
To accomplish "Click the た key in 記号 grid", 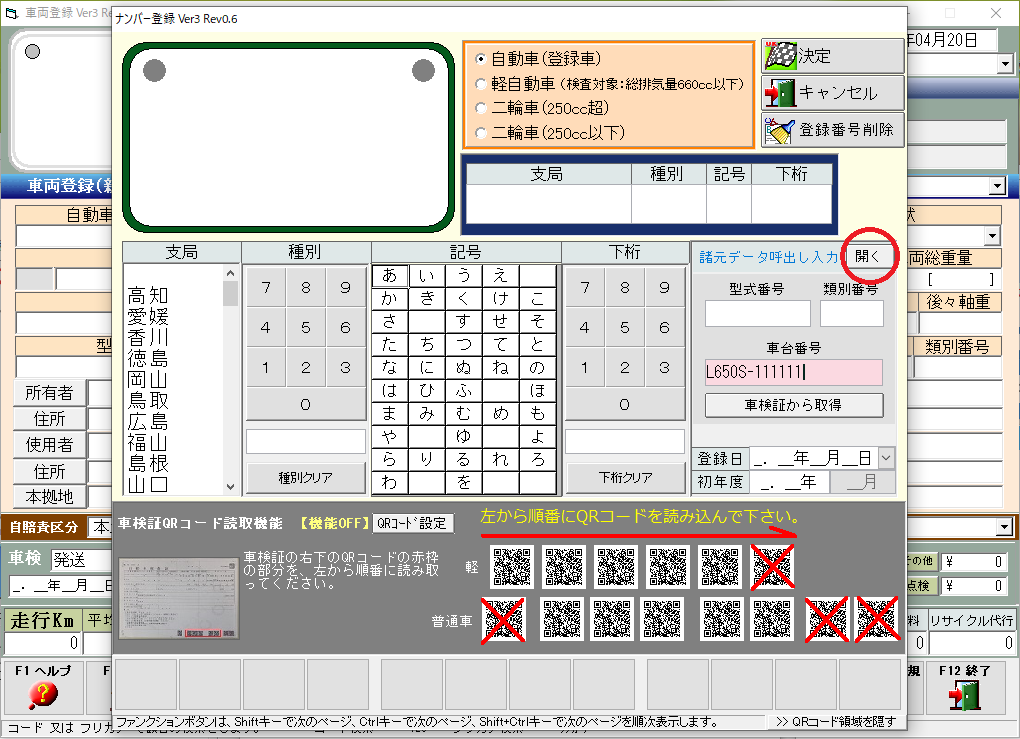I will click(x=390, y=344).
